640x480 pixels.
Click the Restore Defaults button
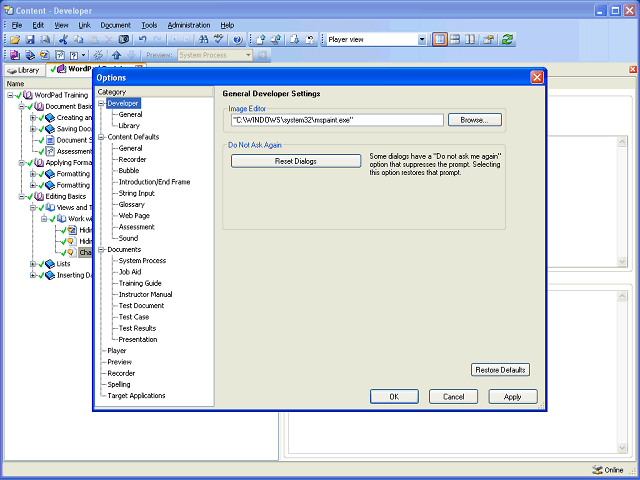(500, 370)
